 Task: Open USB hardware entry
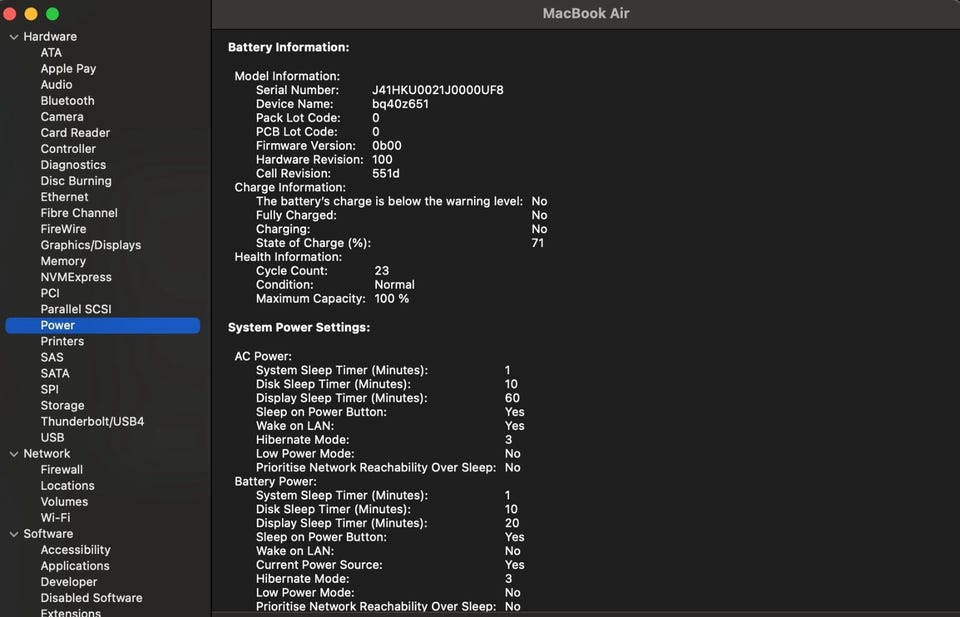(52, 437)
